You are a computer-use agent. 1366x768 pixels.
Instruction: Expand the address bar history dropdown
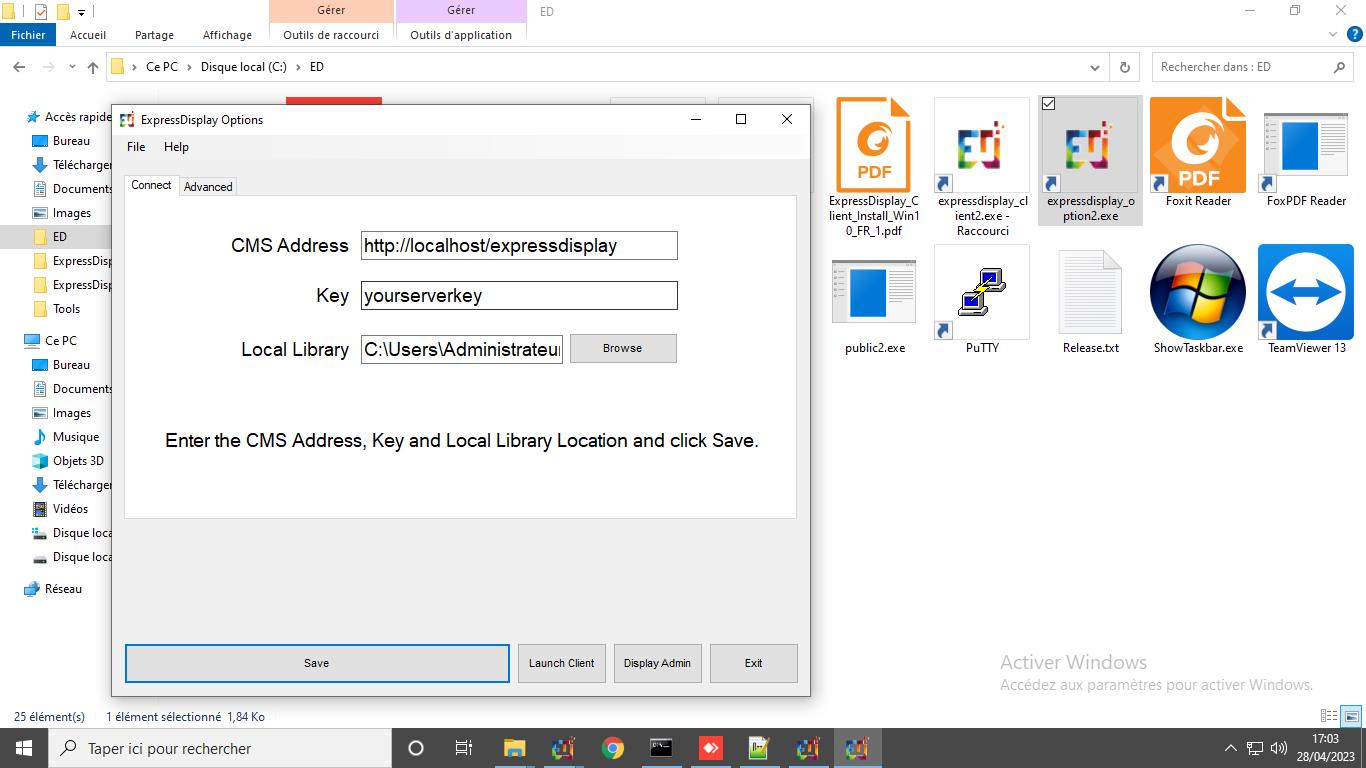[x=1095, y=67]
